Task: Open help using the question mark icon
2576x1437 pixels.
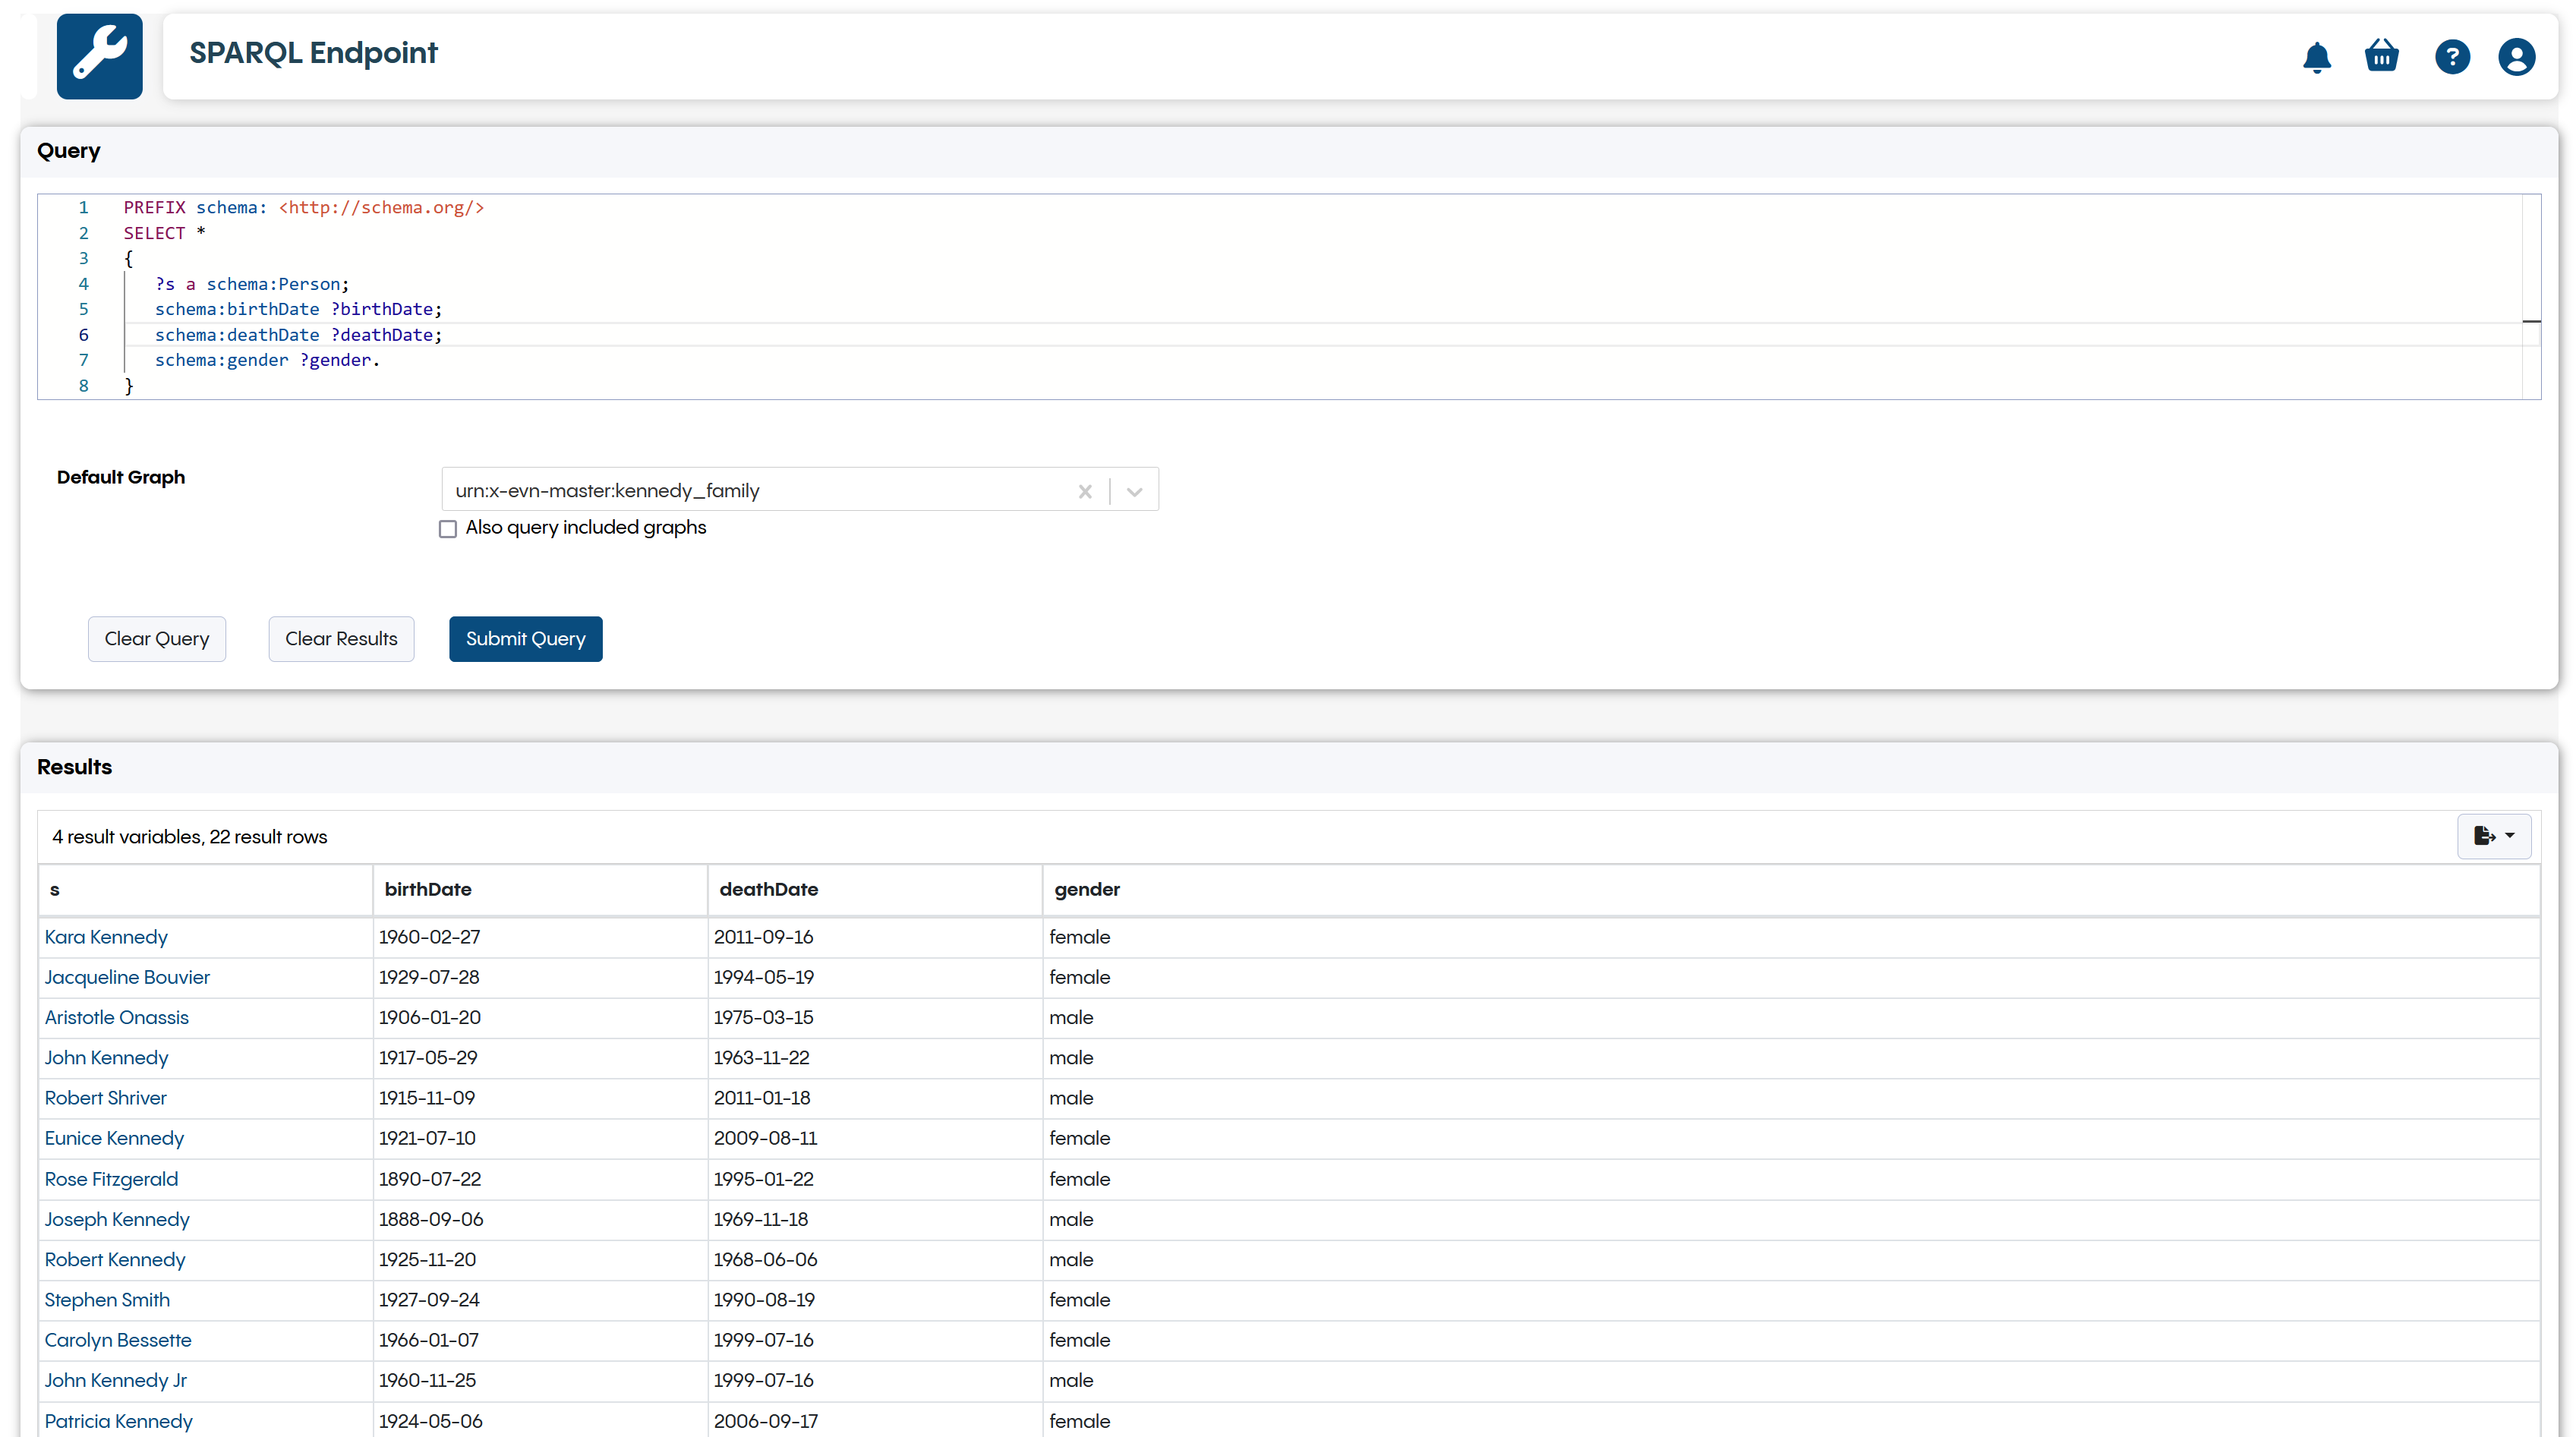Action: click(x=2451, y=57)
